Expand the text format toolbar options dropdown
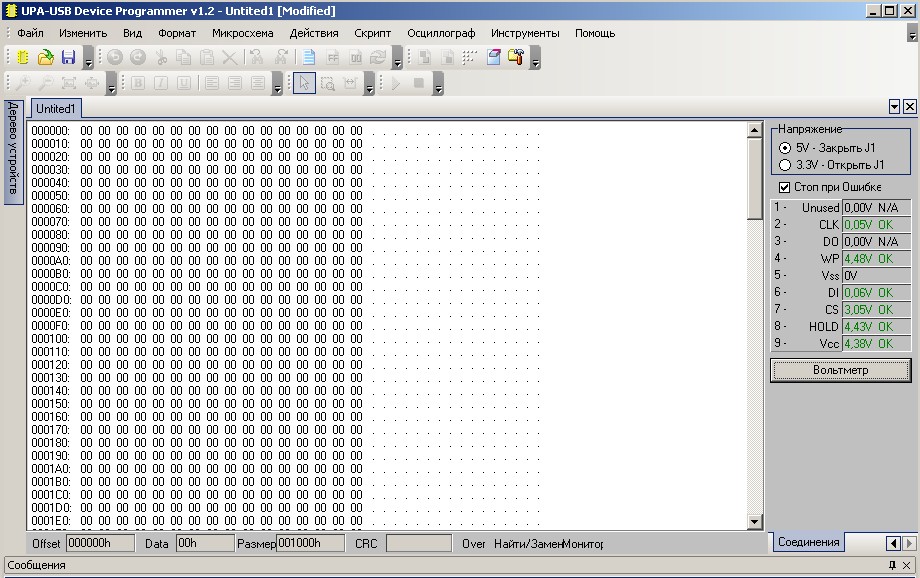Screen dimensions: 920x578 (278, 83)
